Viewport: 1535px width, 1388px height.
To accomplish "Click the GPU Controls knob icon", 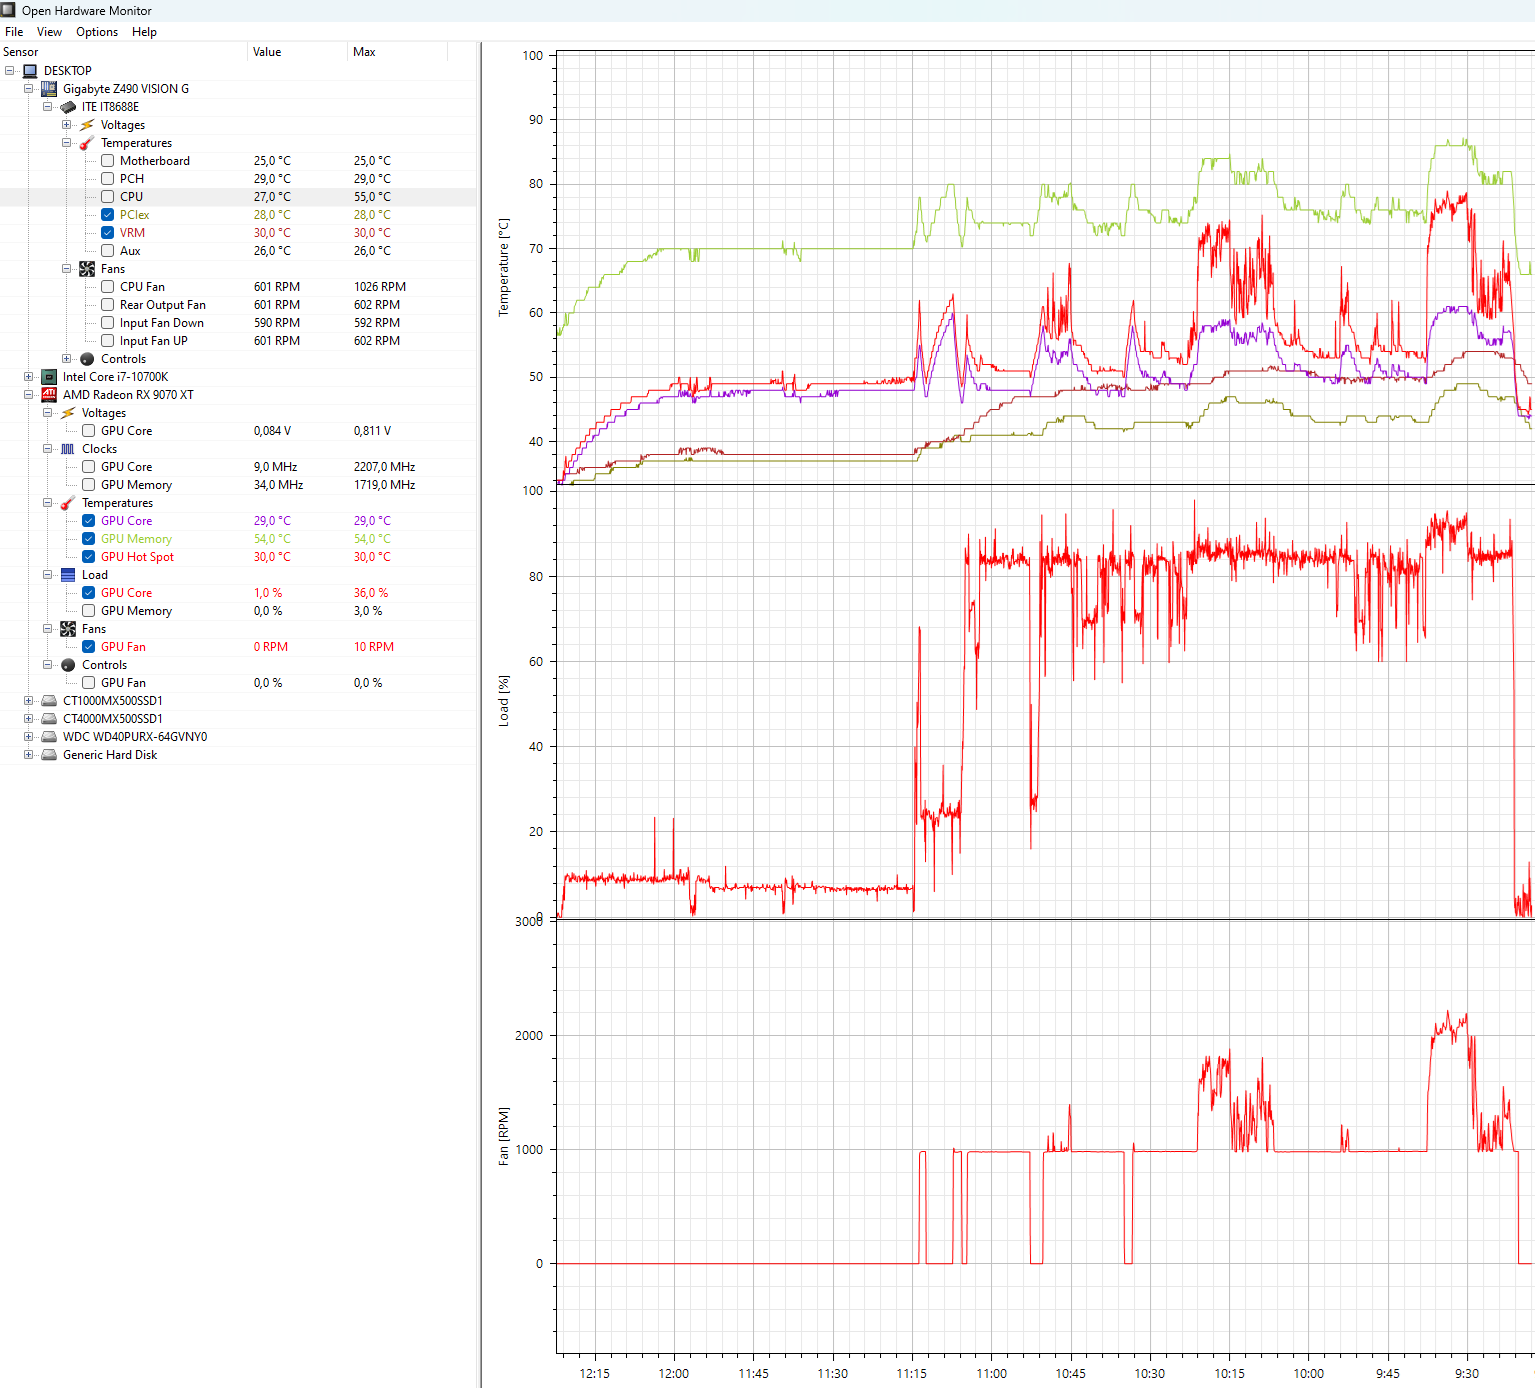I will pyautogui.click(x=68, y=665).
